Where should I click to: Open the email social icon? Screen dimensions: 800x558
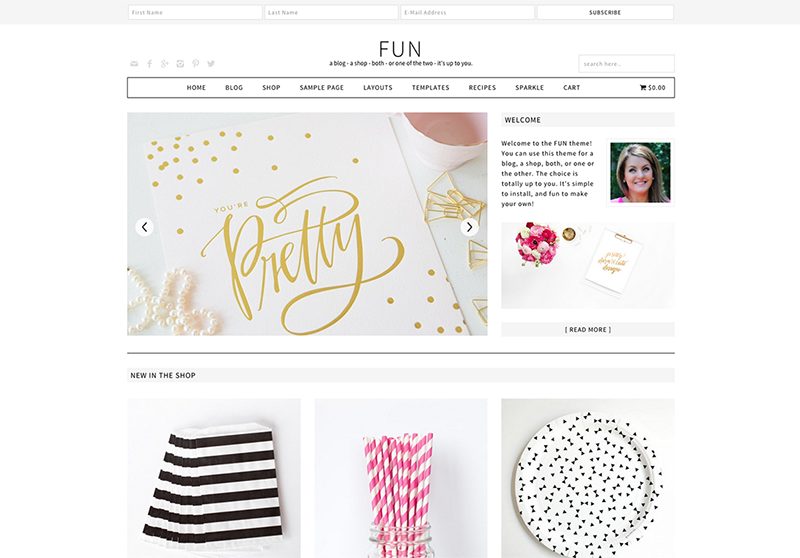click(134, 64)
